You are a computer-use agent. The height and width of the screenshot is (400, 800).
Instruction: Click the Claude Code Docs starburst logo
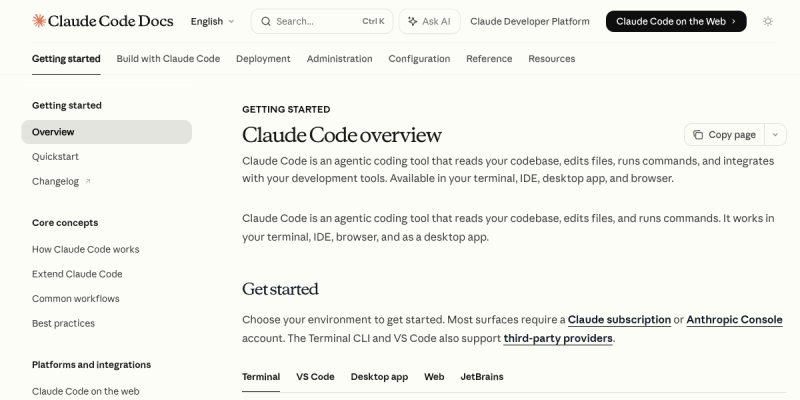click(x=39, y=21)
